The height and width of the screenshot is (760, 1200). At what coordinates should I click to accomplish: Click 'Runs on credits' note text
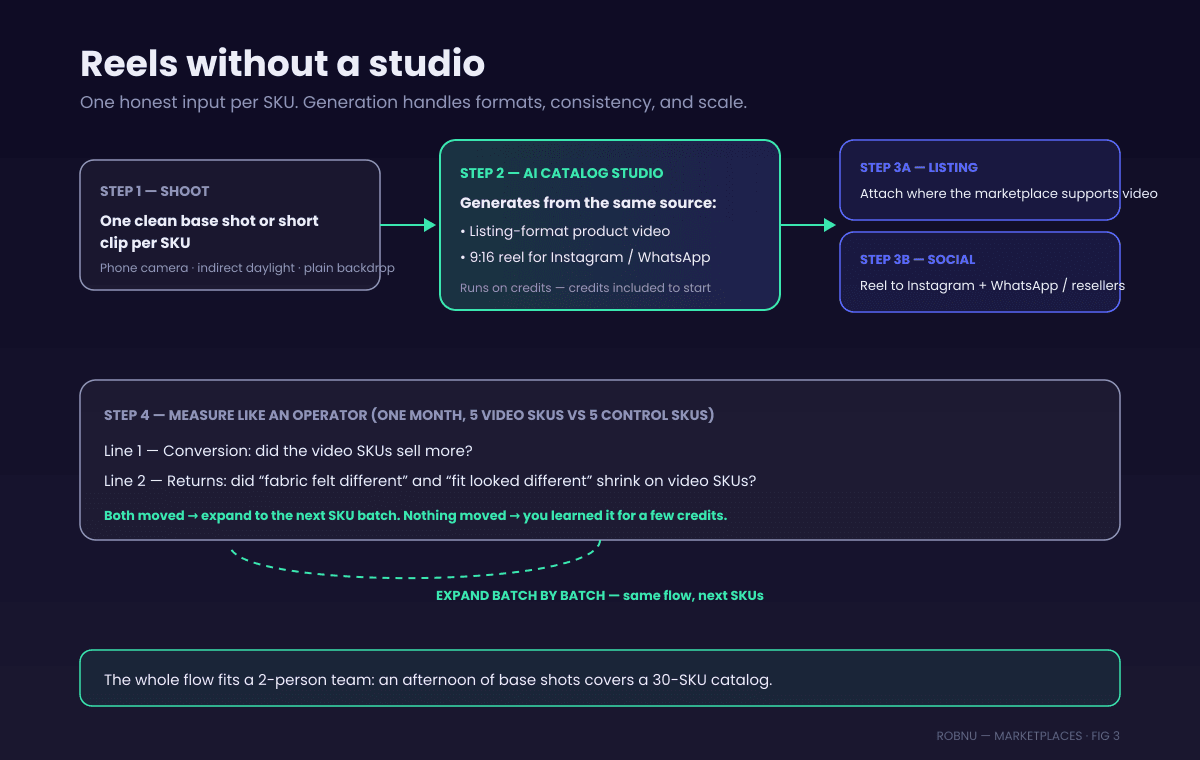pyautogui.click(x=585, y=288)
